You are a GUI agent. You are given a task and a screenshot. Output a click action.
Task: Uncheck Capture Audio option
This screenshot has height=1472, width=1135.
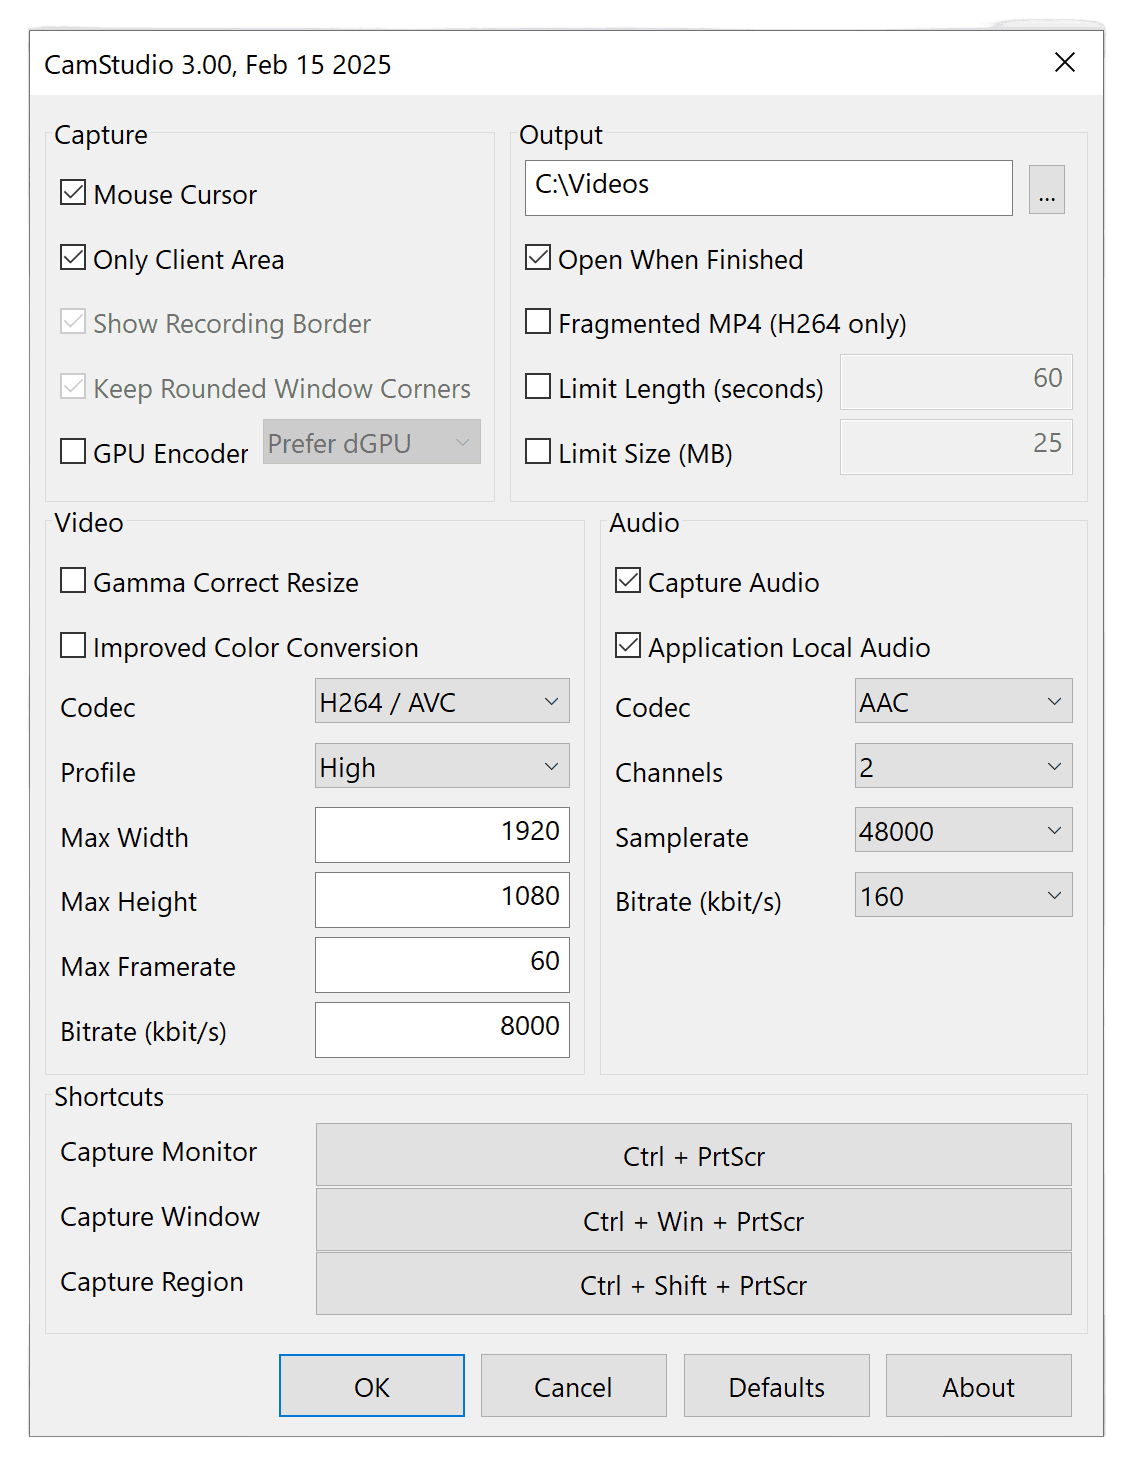[x=628, y=581]
